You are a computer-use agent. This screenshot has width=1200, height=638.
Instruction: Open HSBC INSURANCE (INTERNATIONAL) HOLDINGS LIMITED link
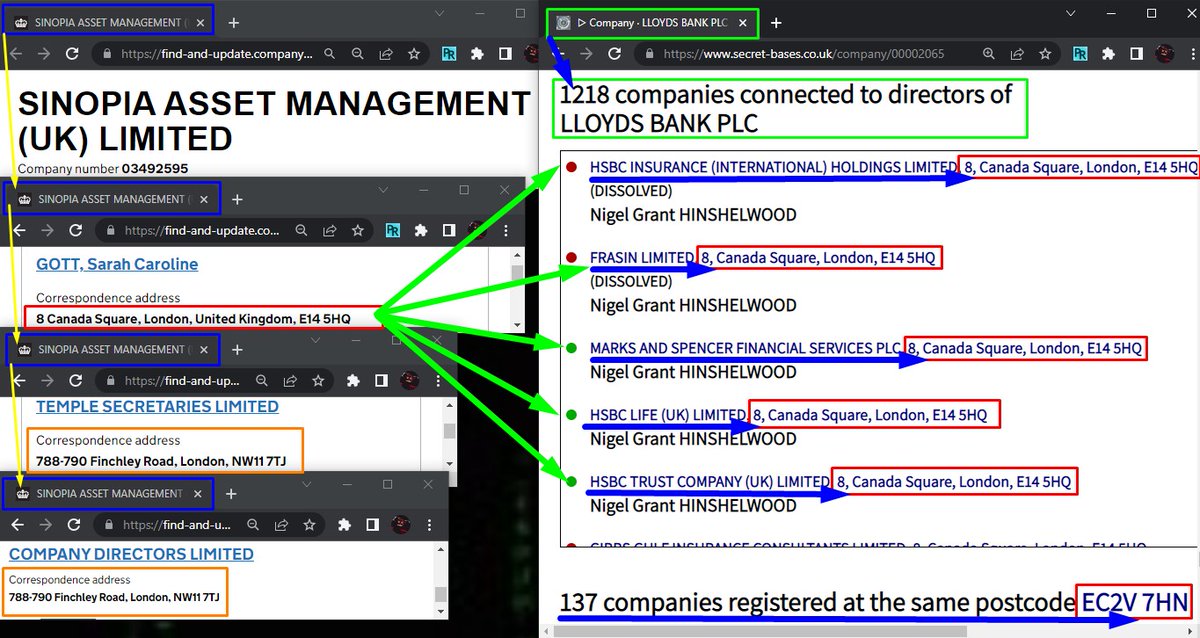773,168
